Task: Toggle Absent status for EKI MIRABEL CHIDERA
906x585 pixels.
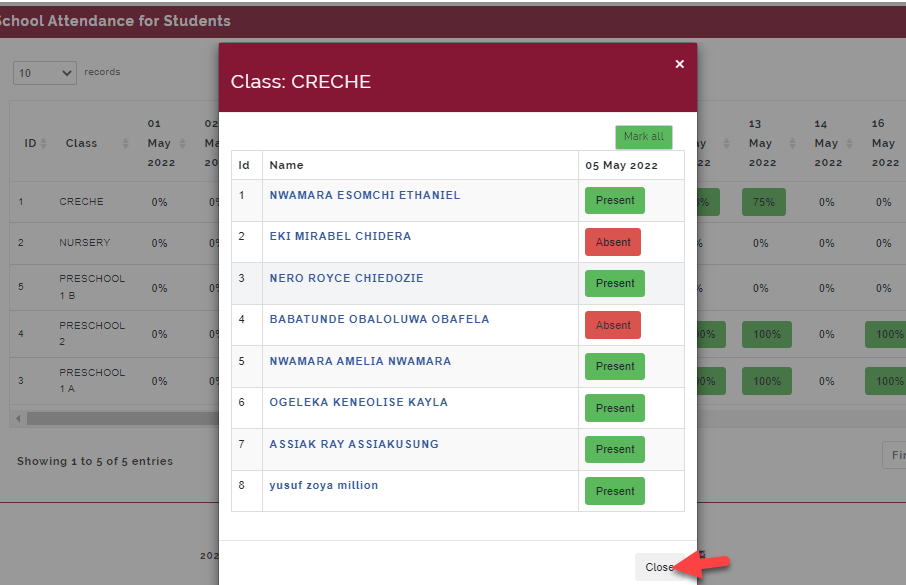Action: click(x=613, y=242)
